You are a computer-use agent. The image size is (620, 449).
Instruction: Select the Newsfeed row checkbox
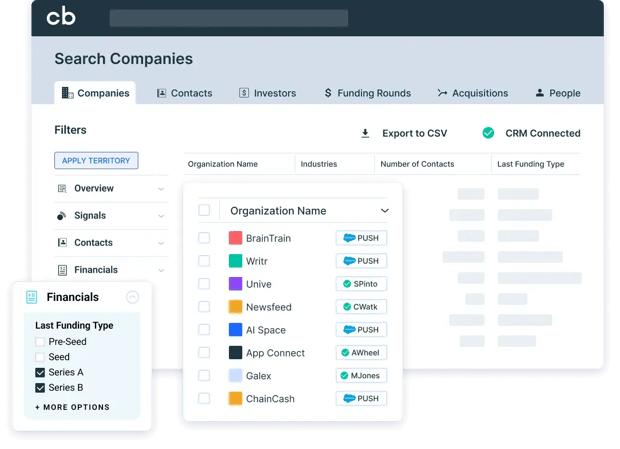point(204,307)
